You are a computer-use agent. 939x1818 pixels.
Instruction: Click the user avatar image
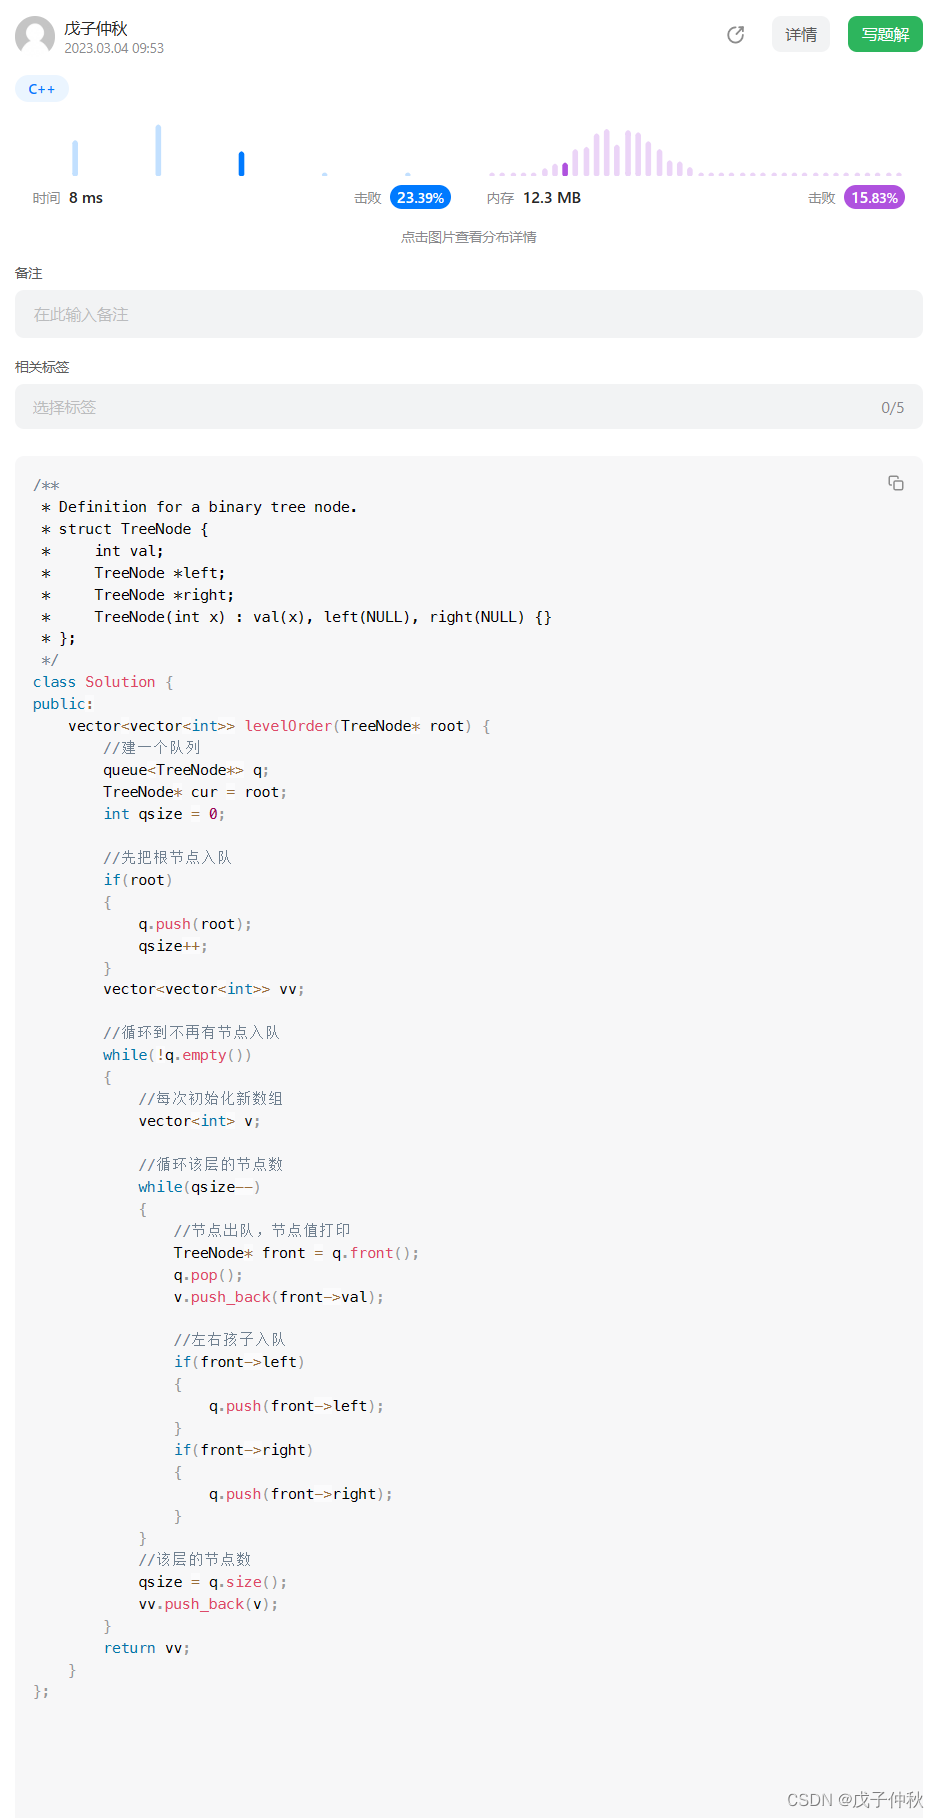coord(35,36)
